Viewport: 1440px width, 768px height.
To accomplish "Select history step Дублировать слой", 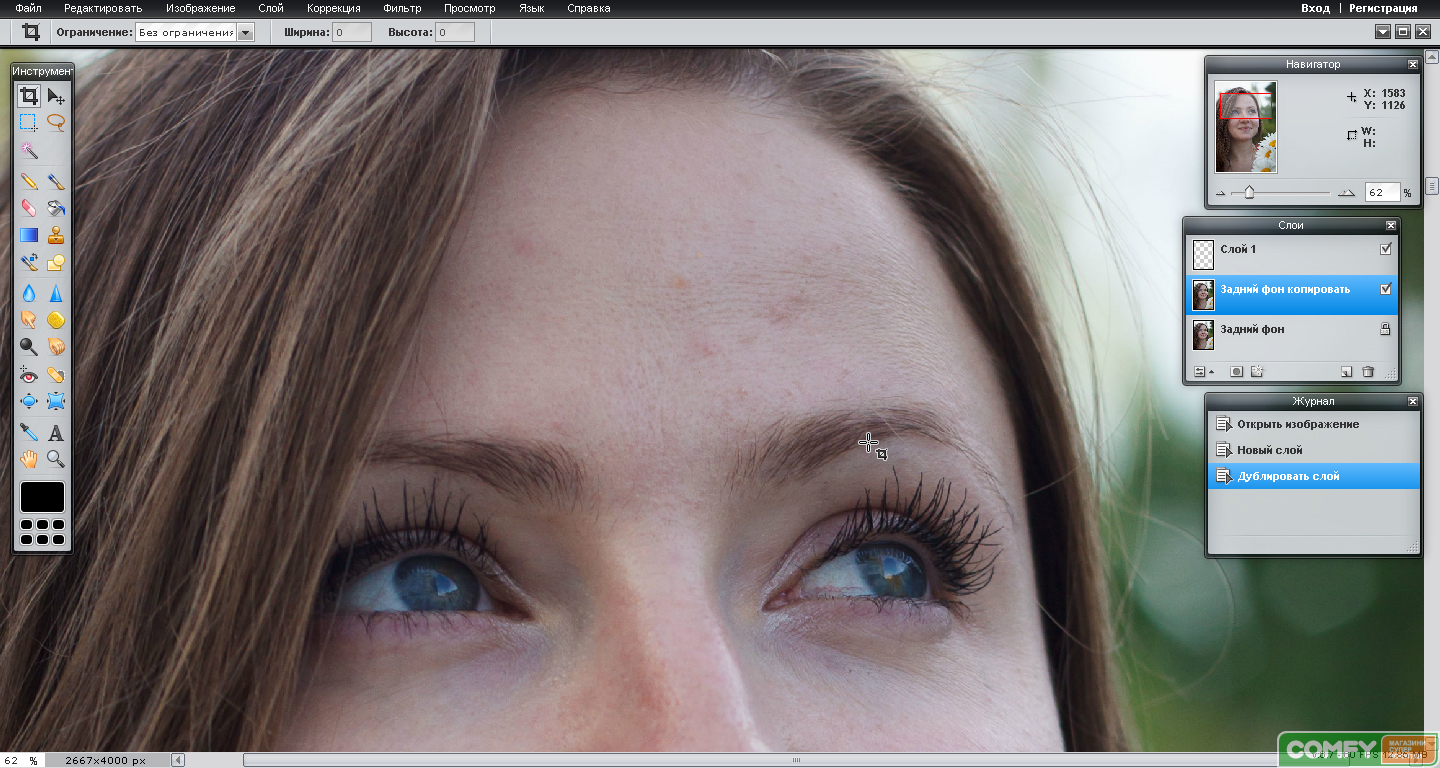I will click(x=1314, y=476).
